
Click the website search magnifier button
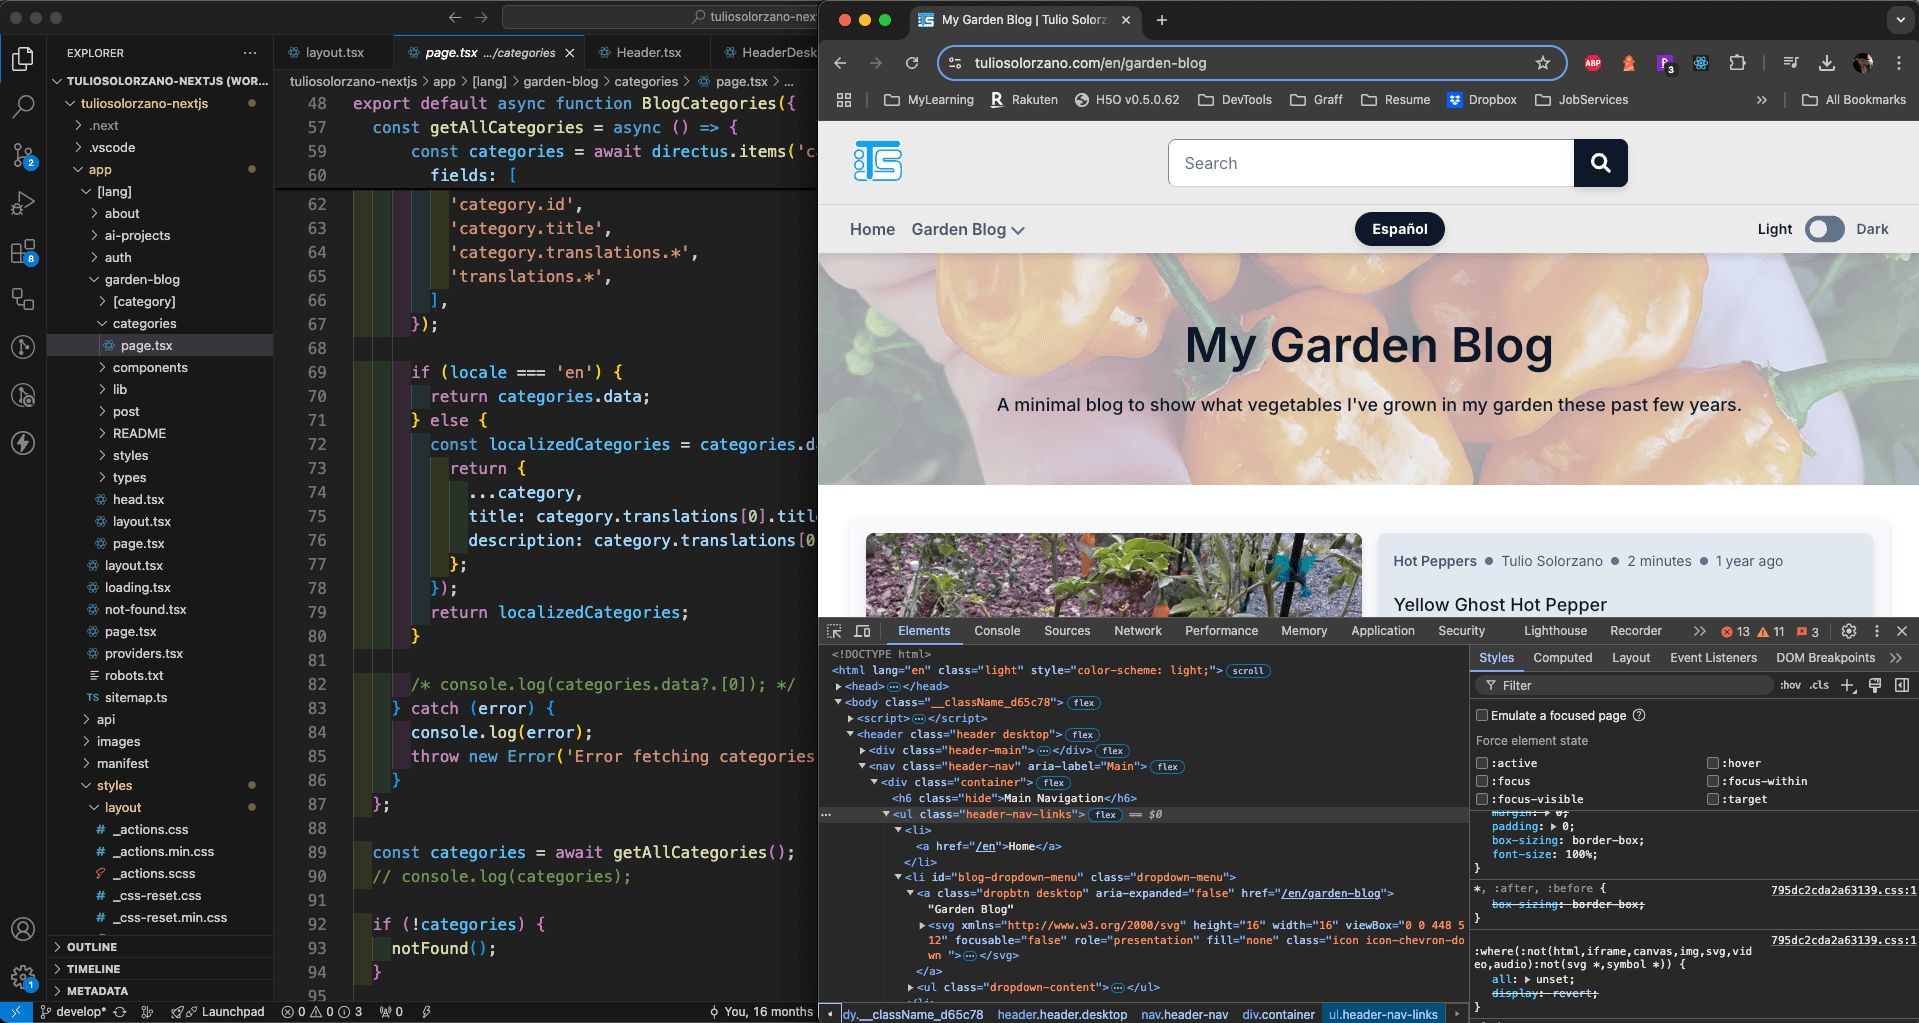click(1601, 163)
